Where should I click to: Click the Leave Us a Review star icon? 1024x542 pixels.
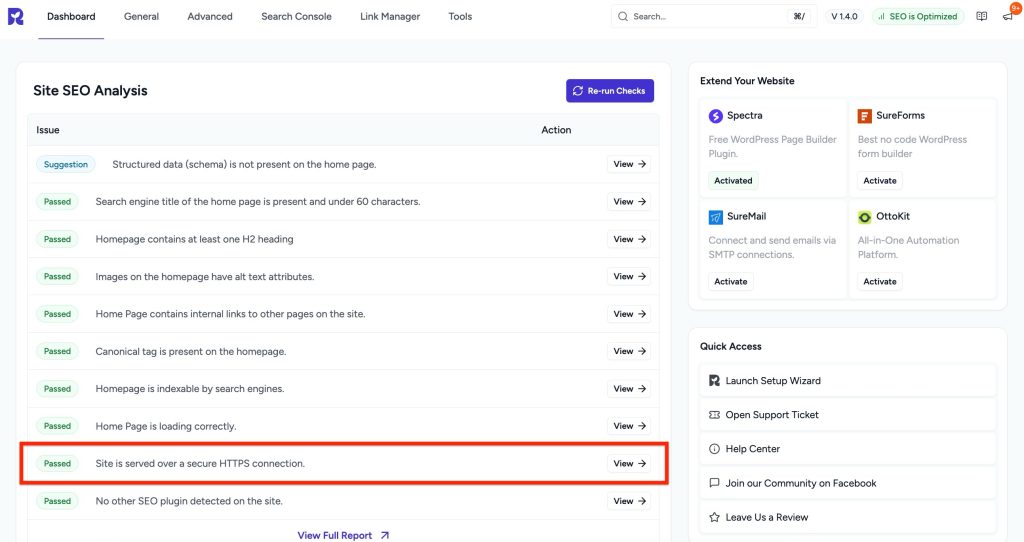714,517
